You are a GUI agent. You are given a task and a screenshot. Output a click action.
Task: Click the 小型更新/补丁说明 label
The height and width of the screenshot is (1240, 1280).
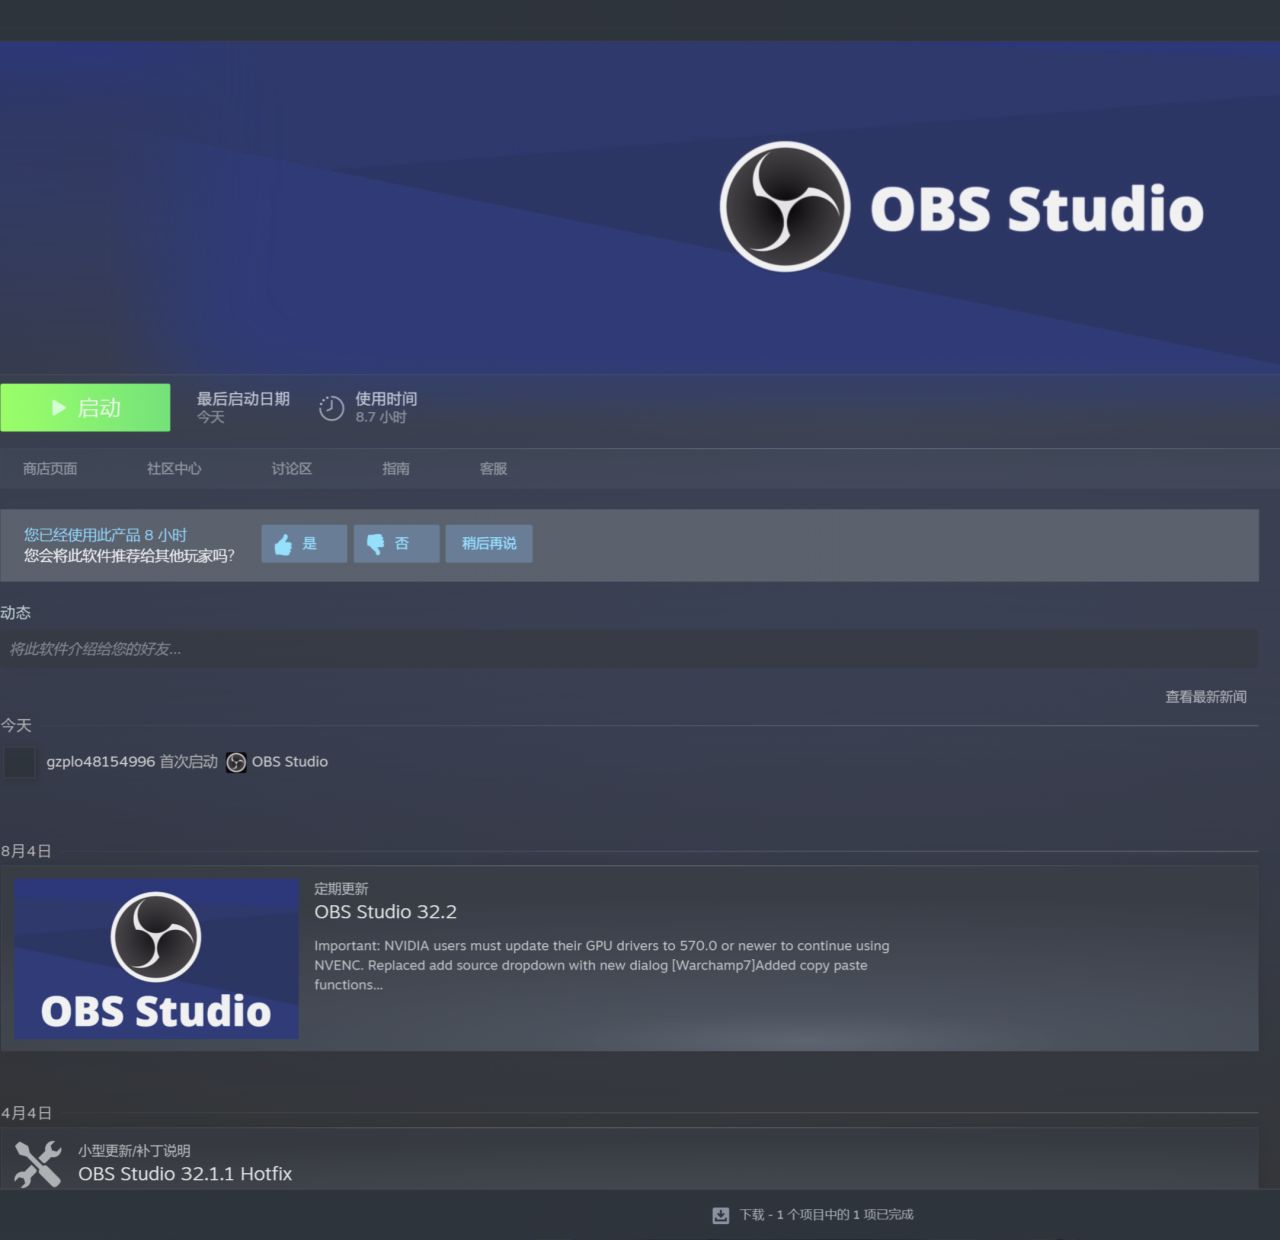[134, 1151]
